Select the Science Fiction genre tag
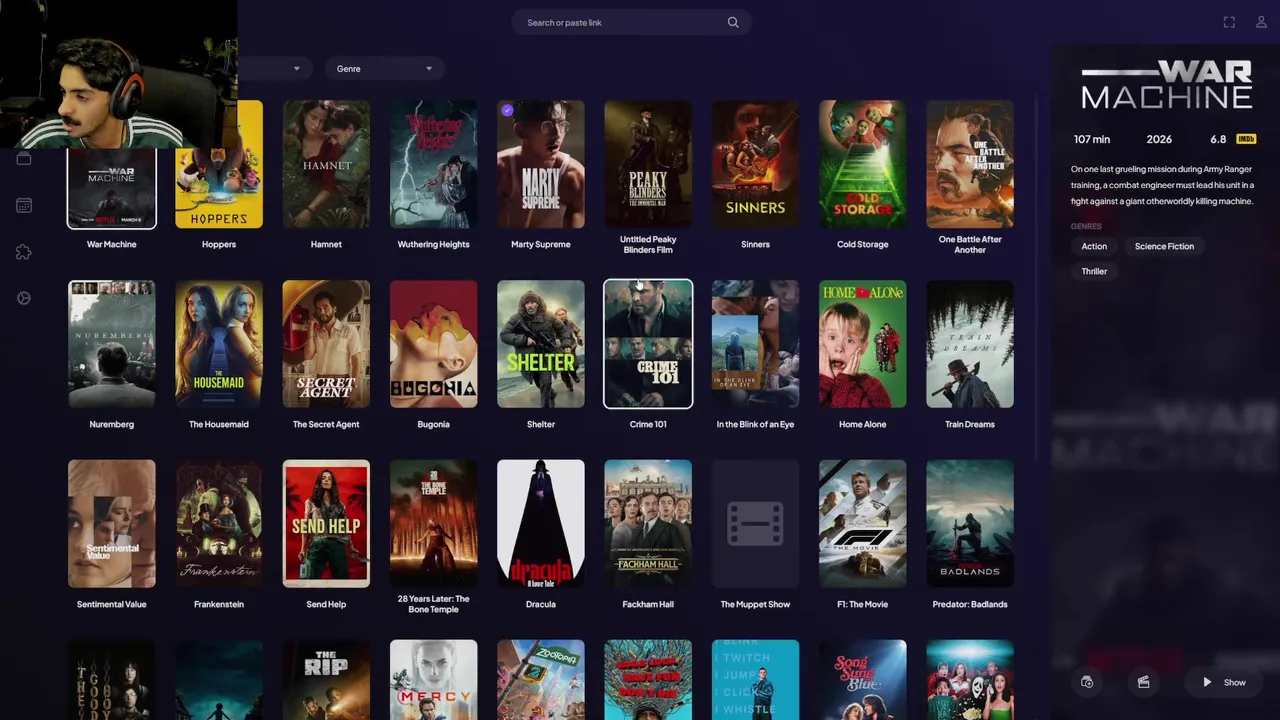The image size is (1280, 720). (x=1164, y=246)
